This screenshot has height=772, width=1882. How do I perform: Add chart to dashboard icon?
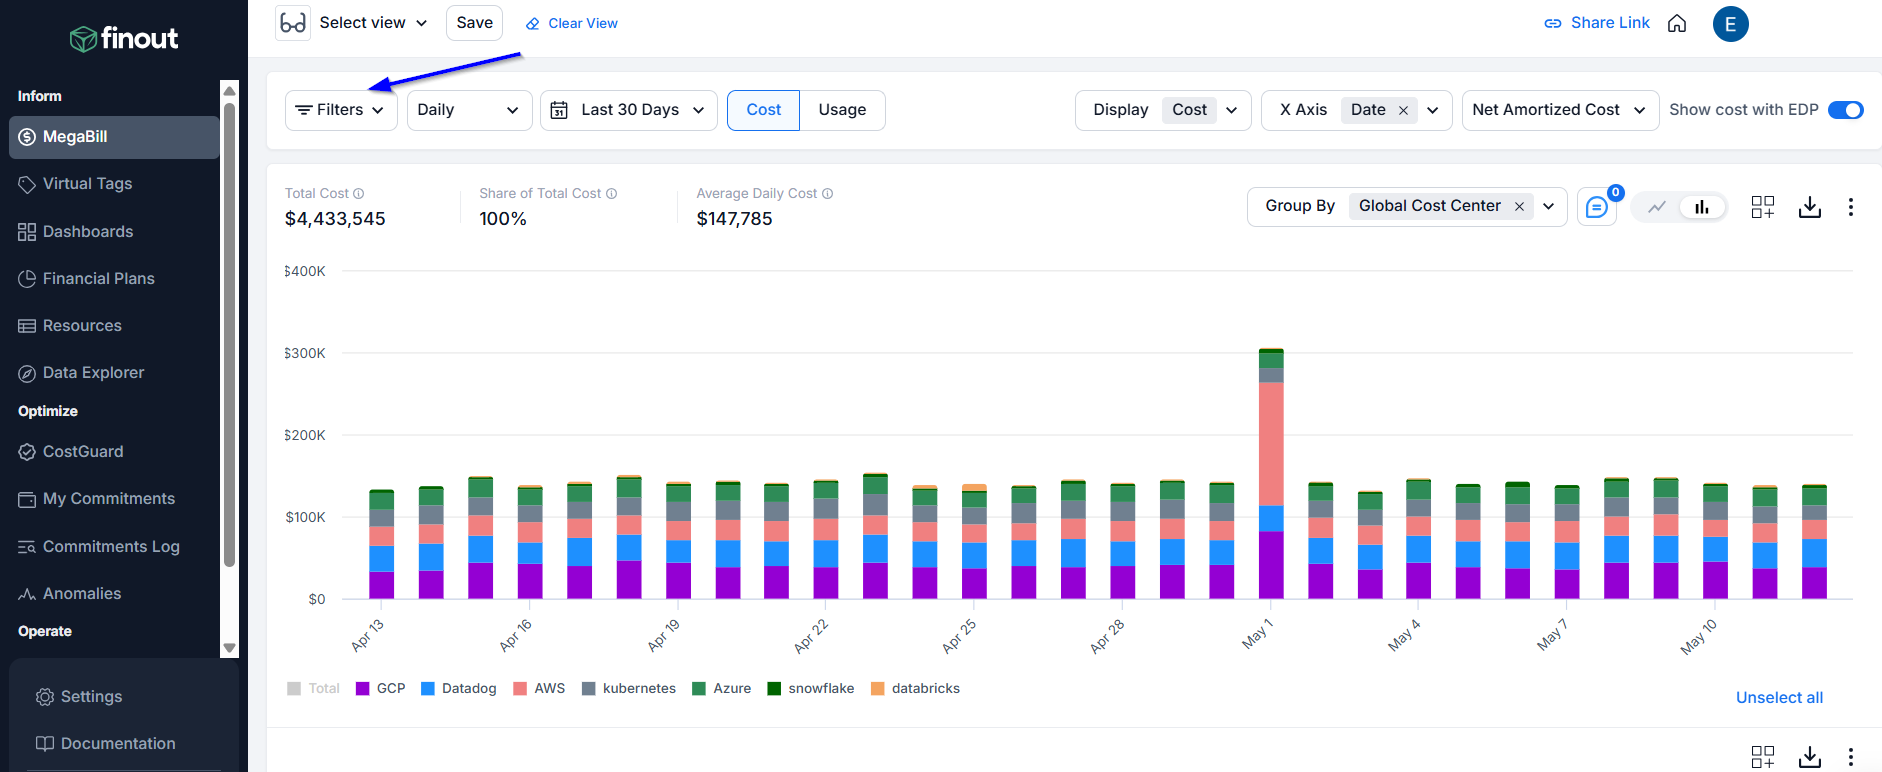(1763, 207)
